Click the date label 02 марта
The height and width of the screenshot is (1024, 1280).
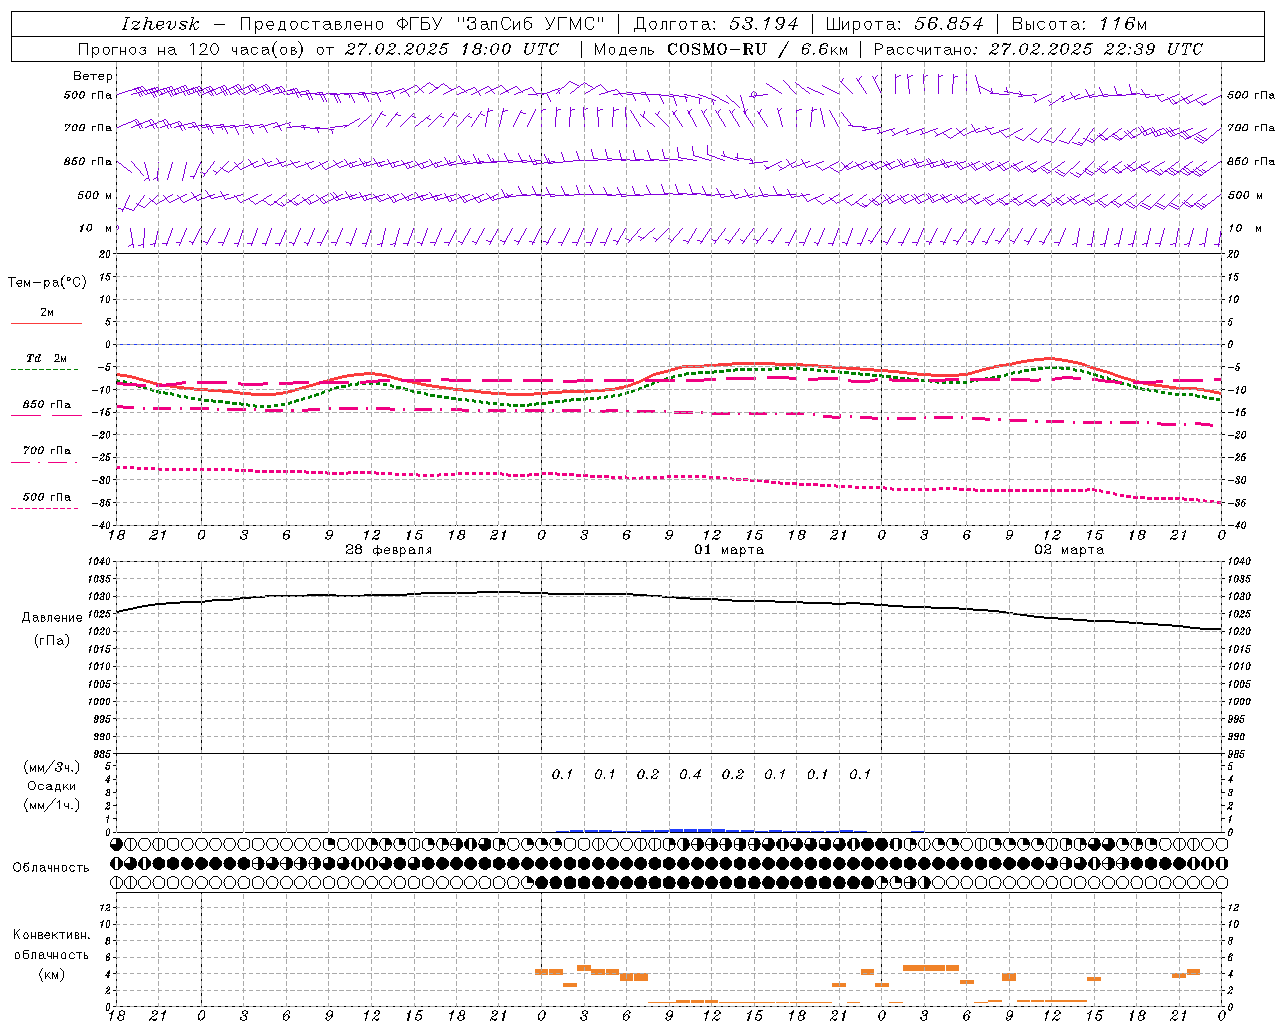pyautogui.click(x=1069, y=550)
